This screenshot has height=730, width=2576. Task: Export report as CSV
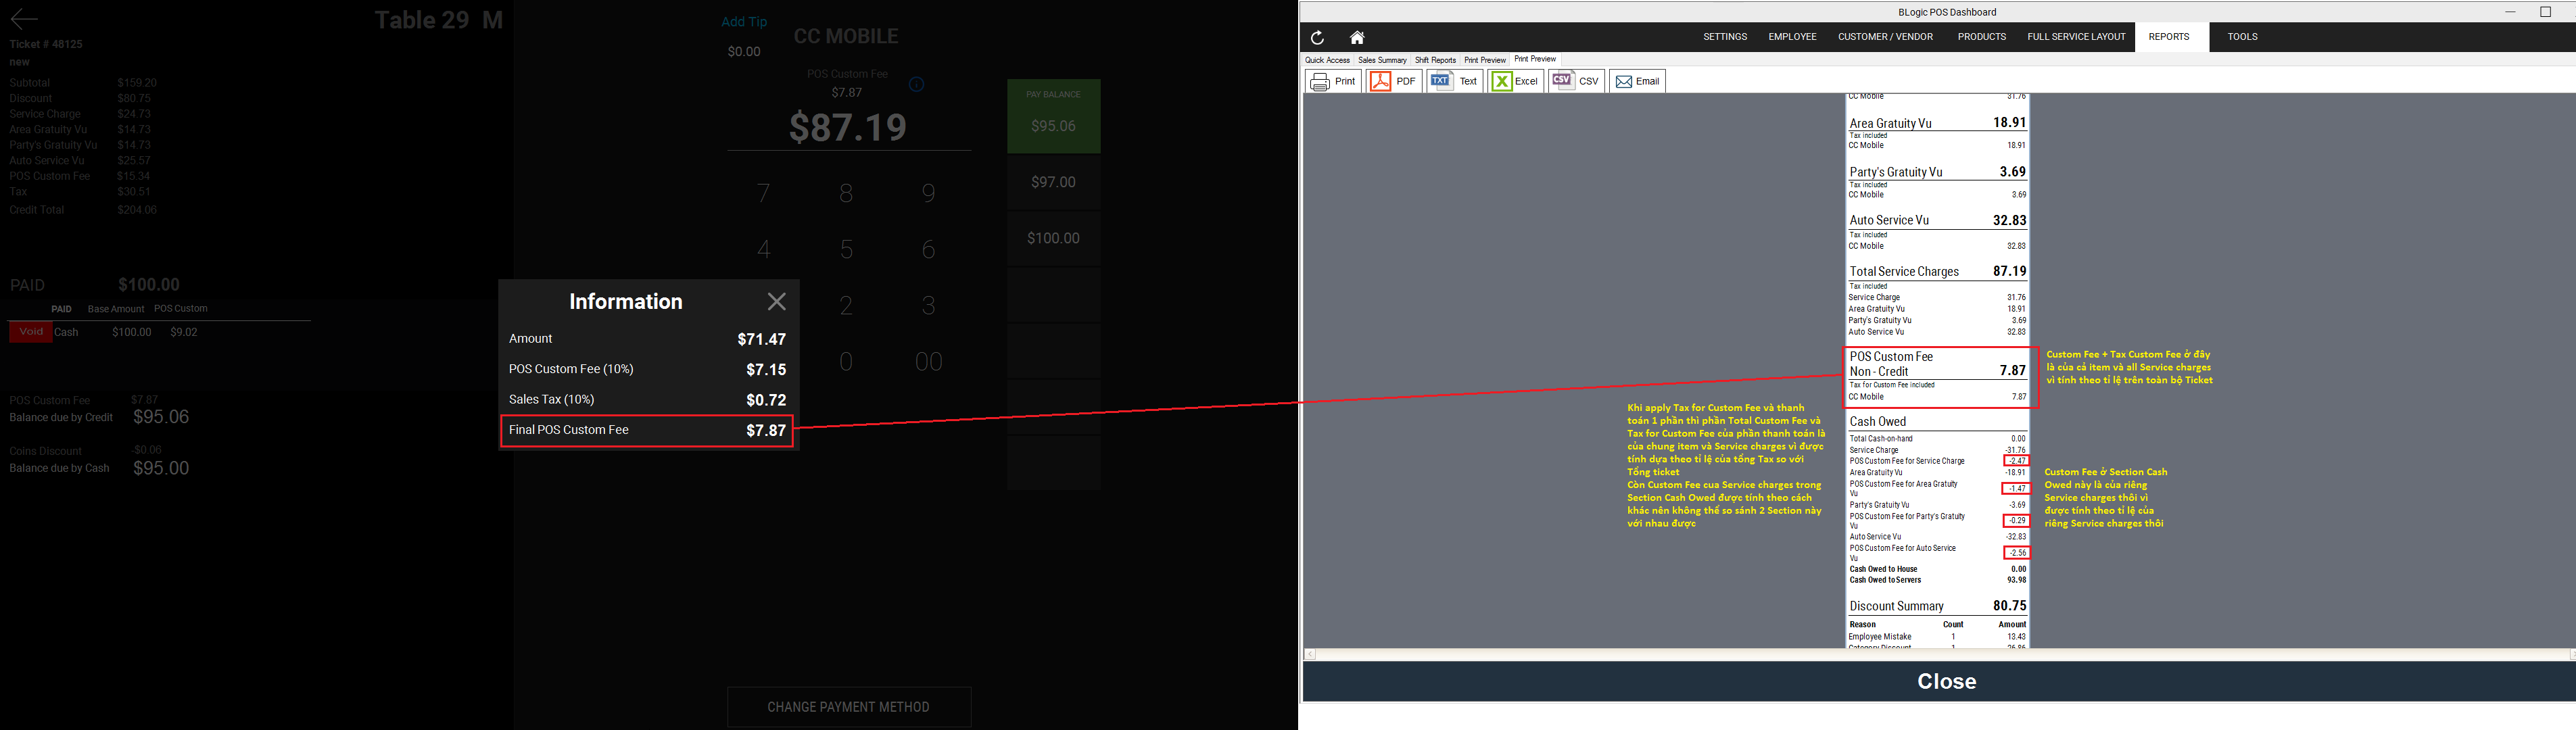[1576, 81]
